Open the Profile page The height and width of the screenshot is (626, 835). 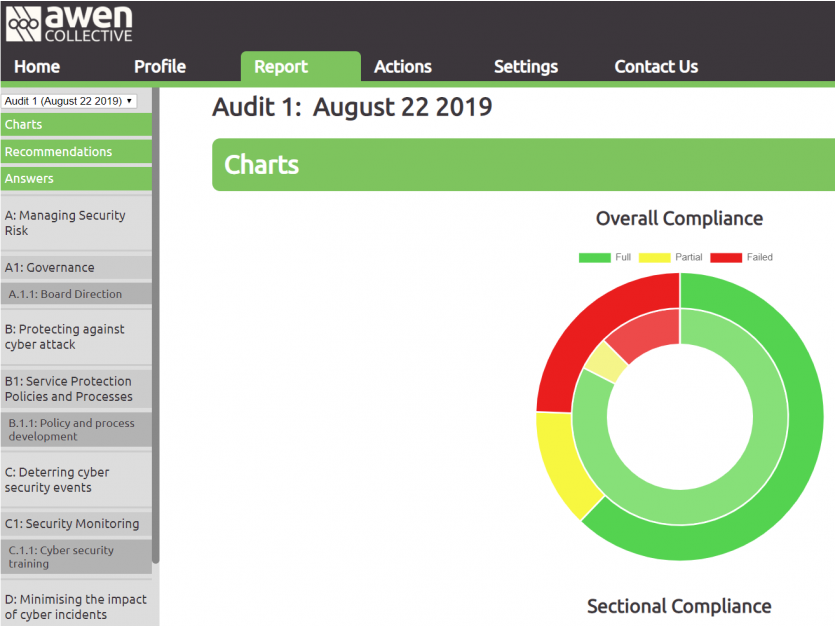(160, 67)
